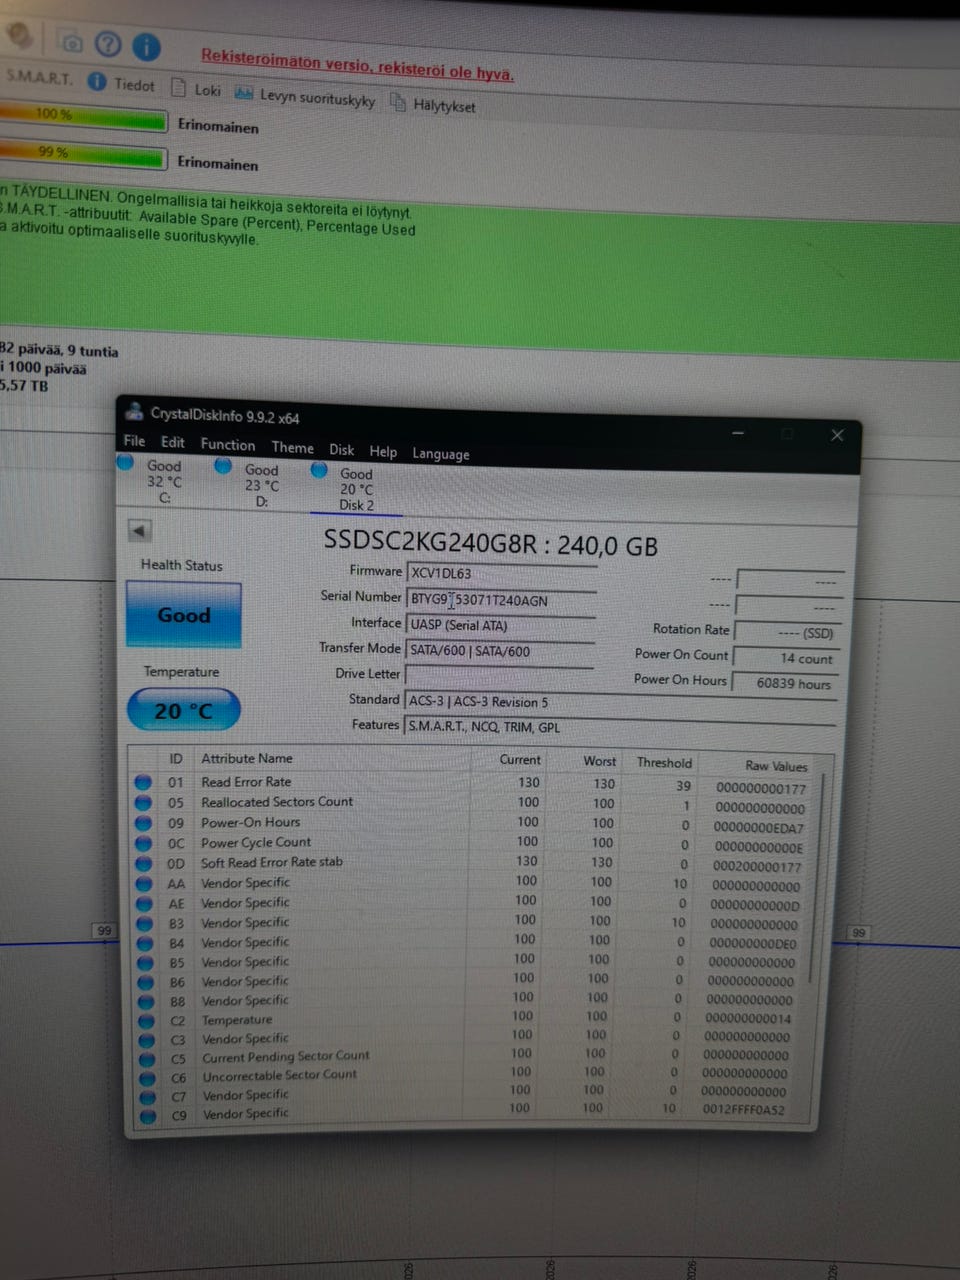Open the Help menu in CrystalDiskInfo
960x1280 pixels.
(x=383, y=452)
